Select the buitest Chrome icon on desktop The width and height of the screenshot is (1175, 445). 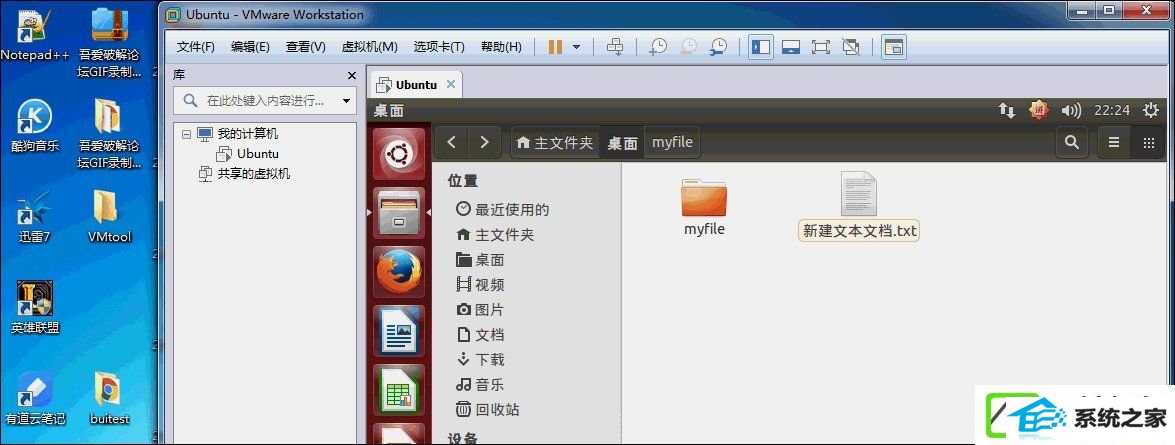[x=109, y=398]
